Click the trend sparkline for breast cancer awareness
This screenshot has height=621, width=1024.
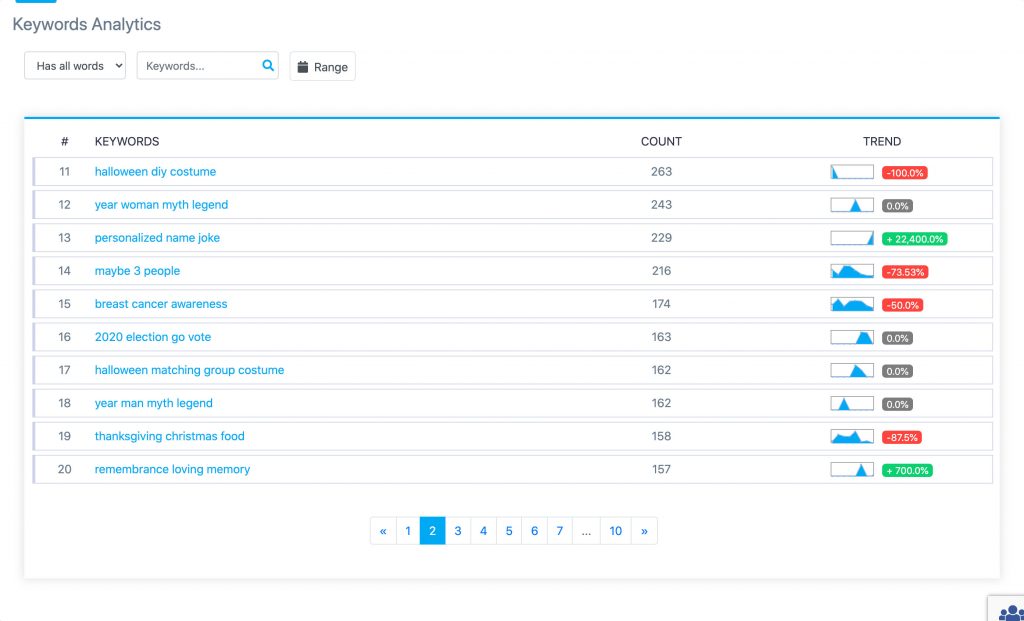coord(851,304)
